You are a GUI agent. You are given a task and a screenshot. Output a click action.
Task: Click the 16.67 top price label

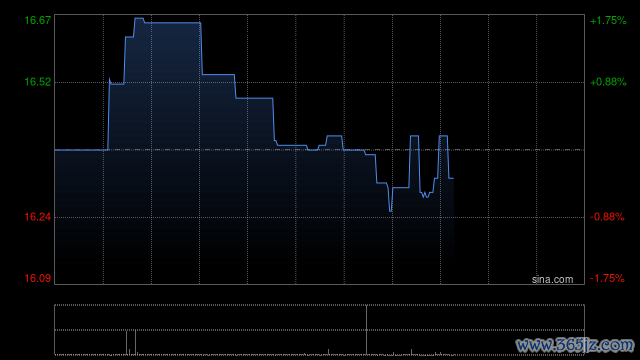point(38,20)
